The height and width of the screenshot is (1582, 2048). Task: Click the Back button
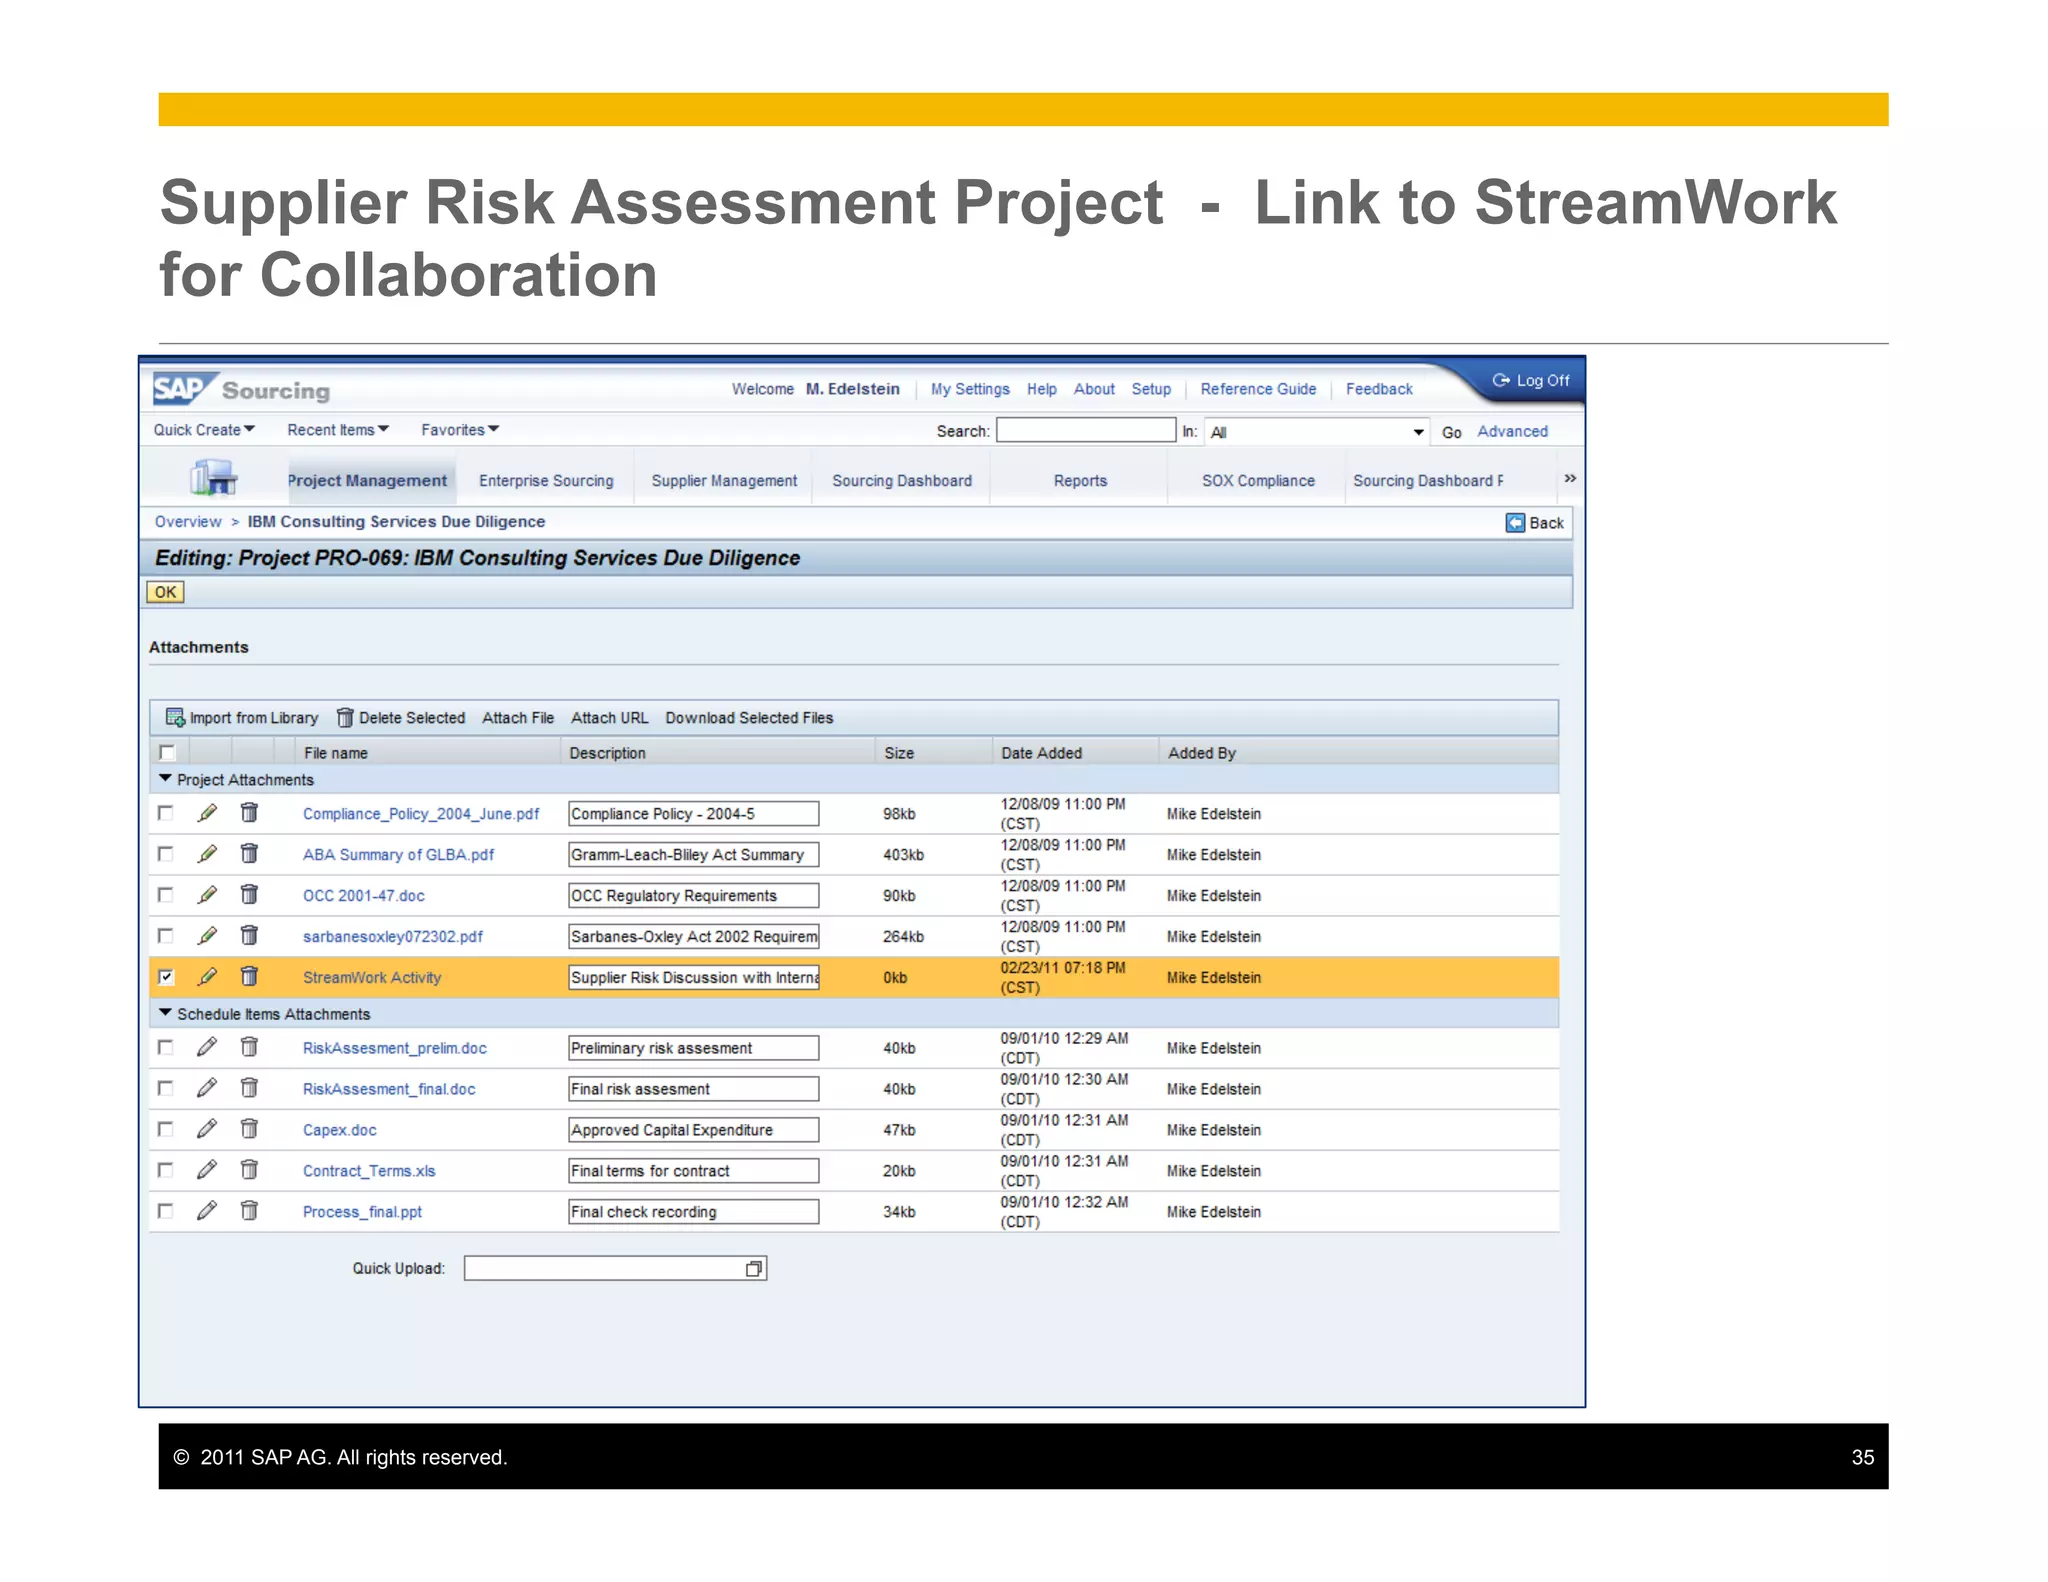click(x=1536, y=523)
